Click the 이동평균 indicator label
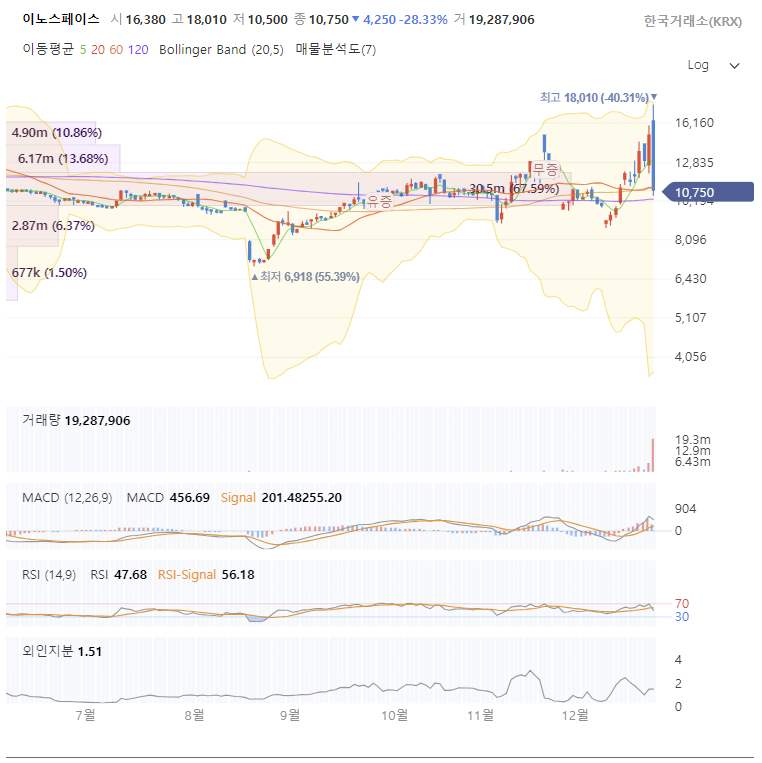This screenshot has width=762, height=763. [48, 49]
